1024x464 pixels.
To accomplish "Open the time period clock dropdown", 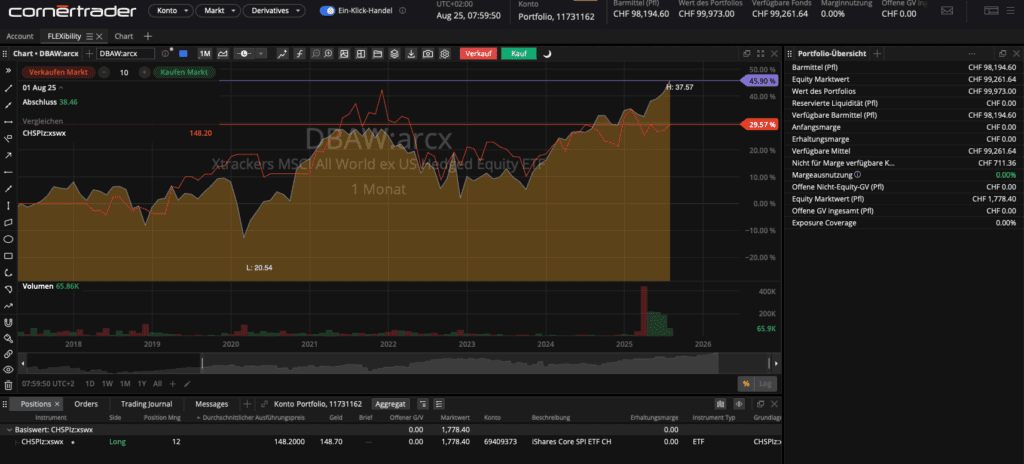I will 251,54.
